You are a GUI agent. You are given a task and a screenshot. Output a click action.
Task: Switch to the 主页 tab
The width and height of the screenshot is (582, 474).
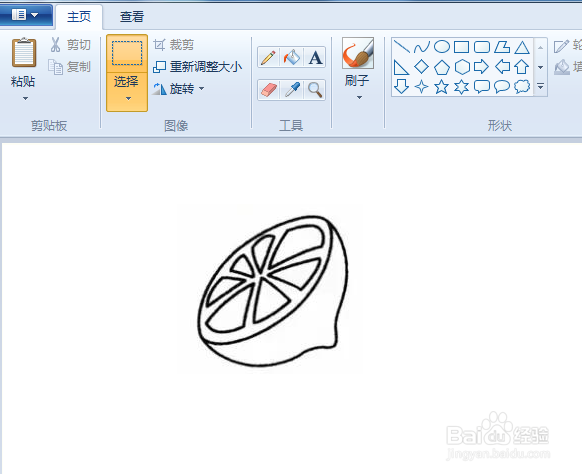(79, 17)
